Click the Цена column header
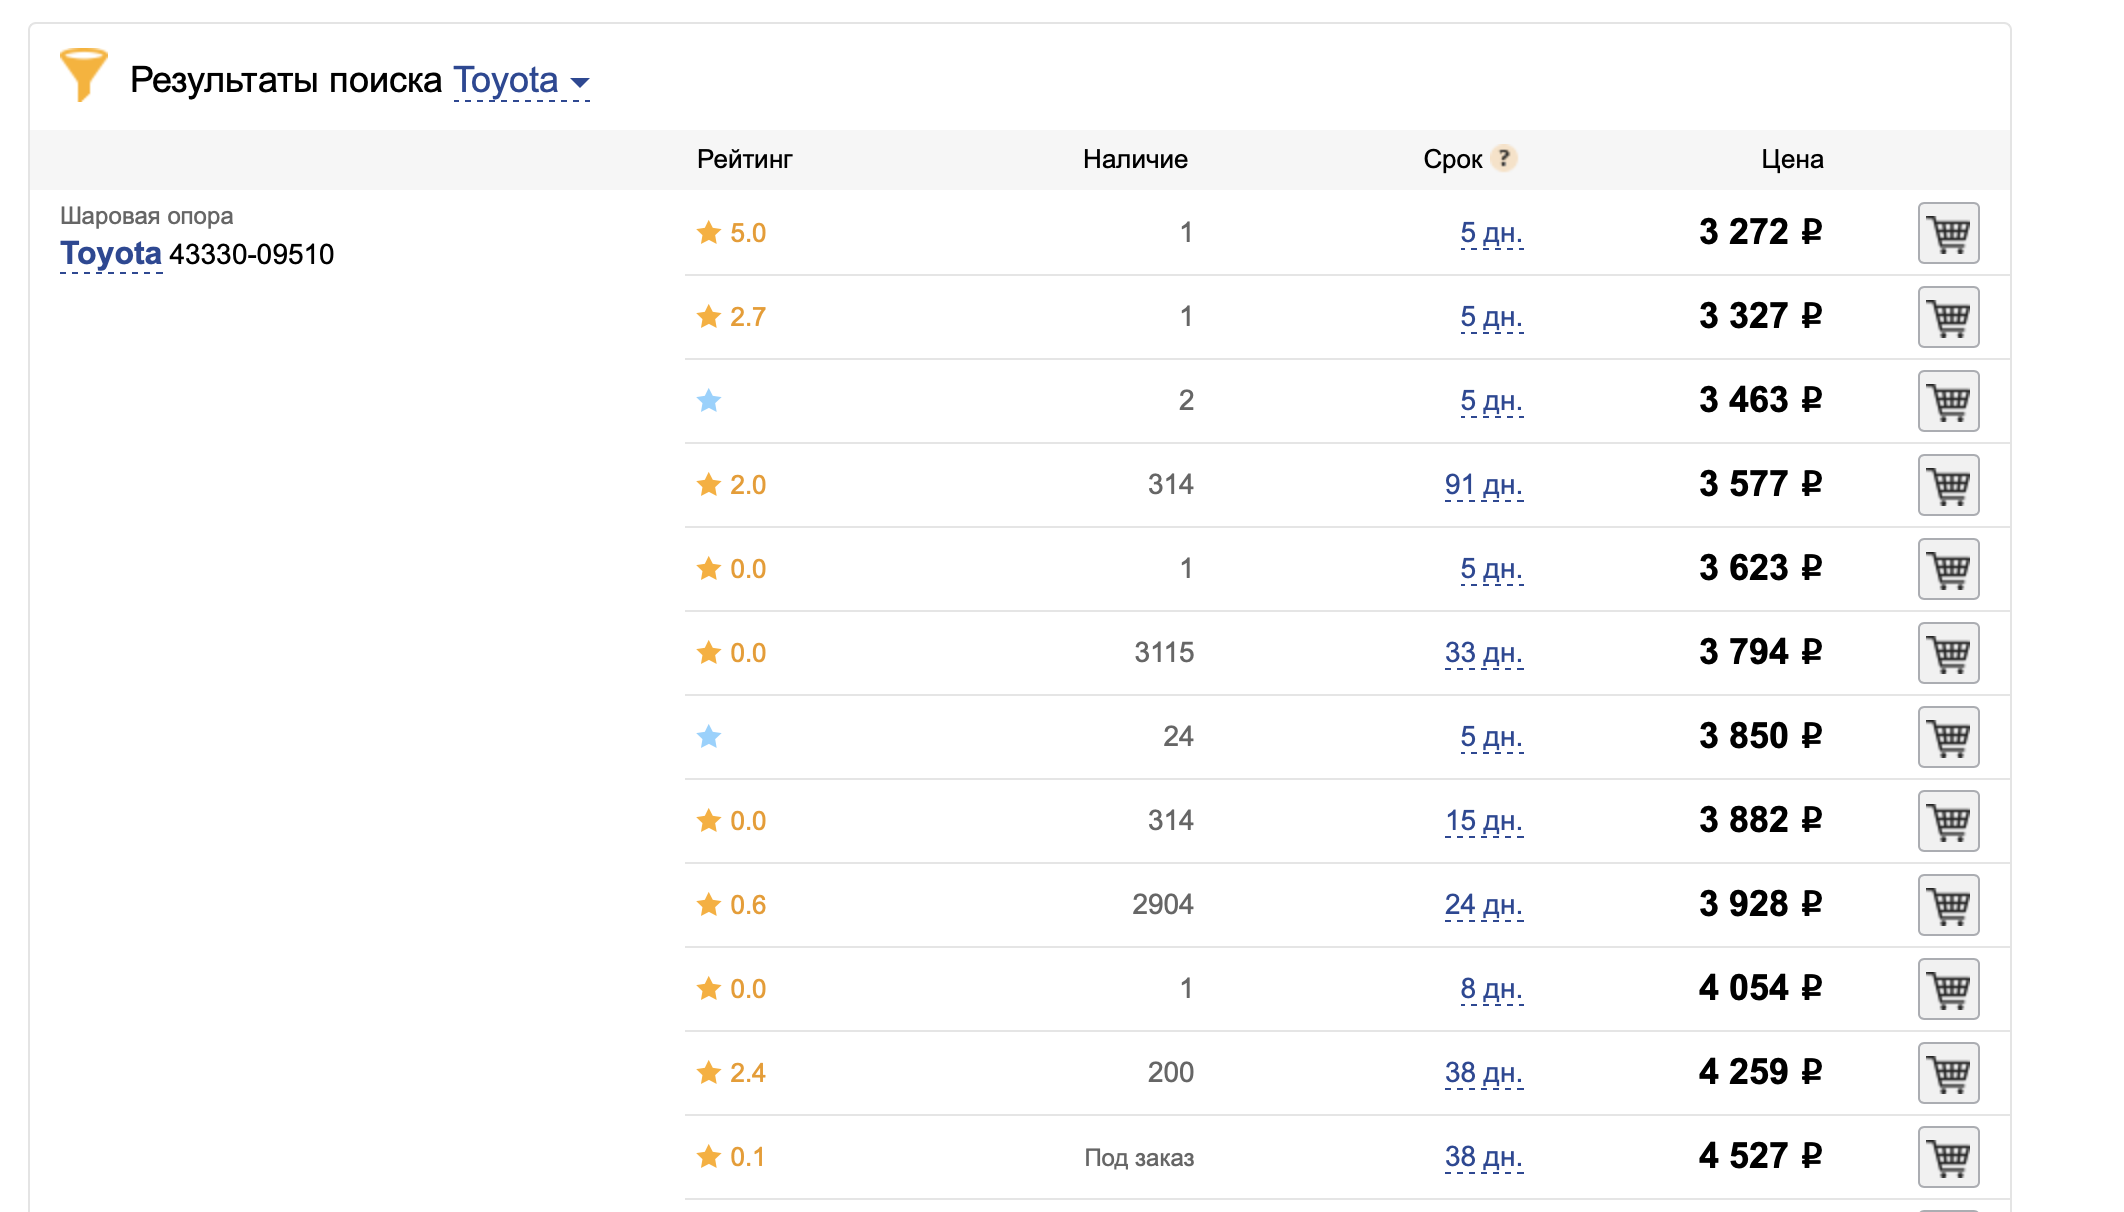 tap(1792, 159)
